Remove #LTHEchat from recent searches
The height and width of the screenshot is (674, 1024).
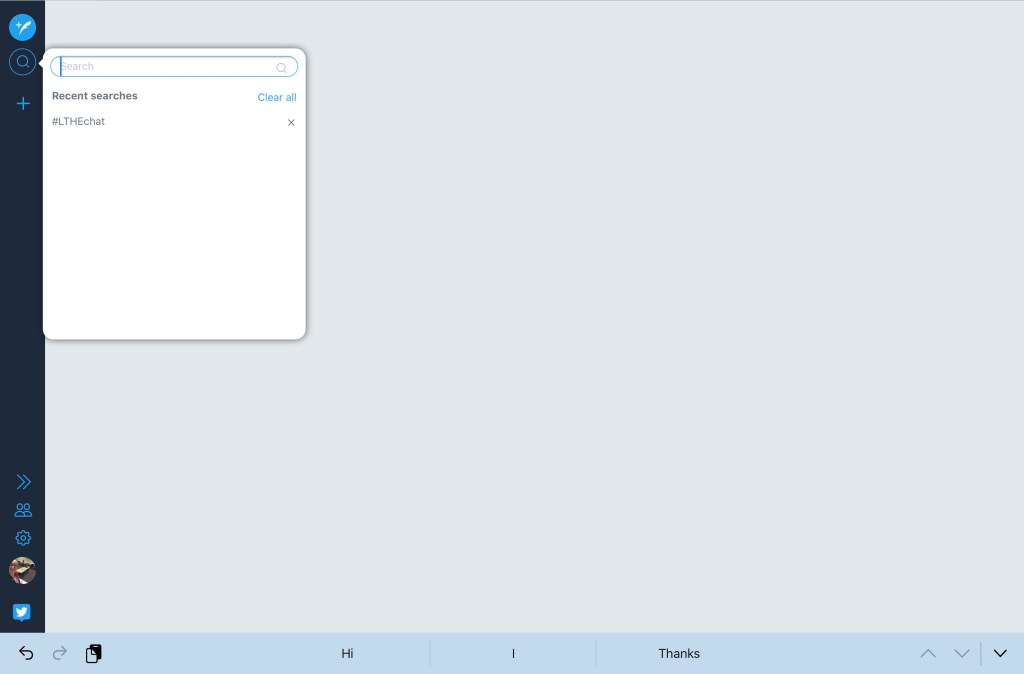(291, 122)
